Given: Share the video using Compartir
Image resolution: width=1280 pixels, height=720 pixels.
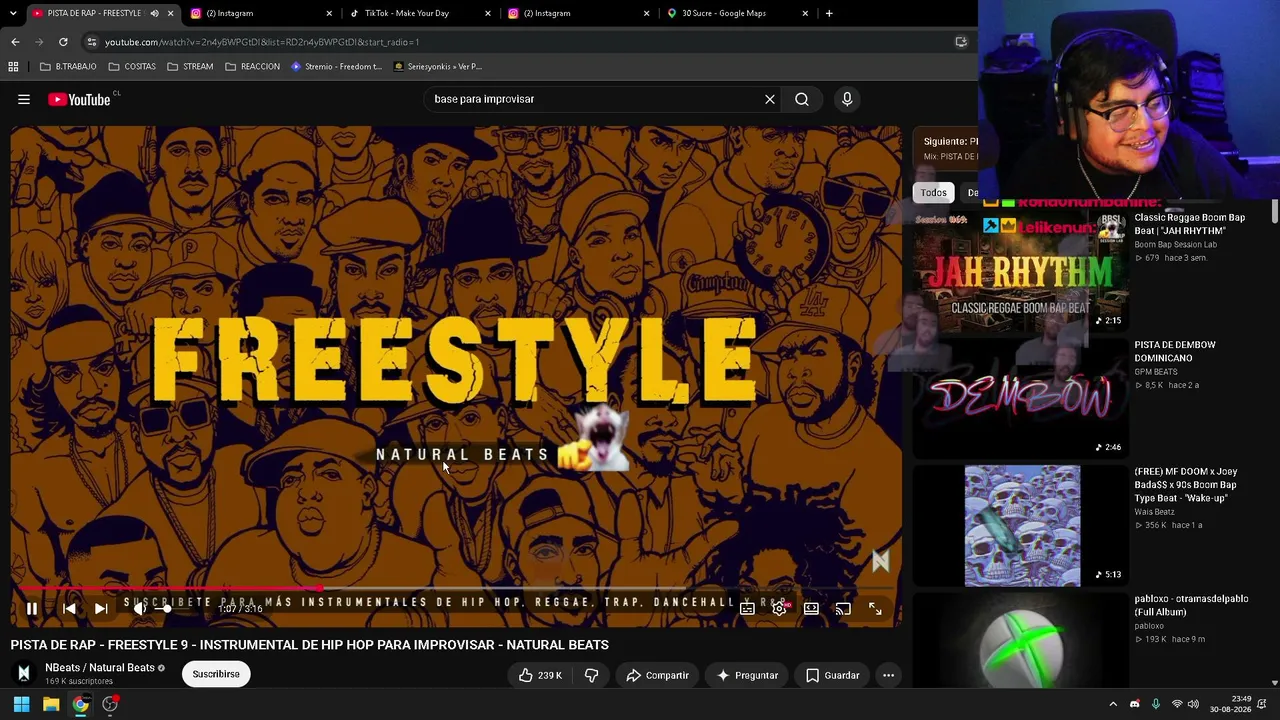Looking at the screenshot, I should [657, 675].
